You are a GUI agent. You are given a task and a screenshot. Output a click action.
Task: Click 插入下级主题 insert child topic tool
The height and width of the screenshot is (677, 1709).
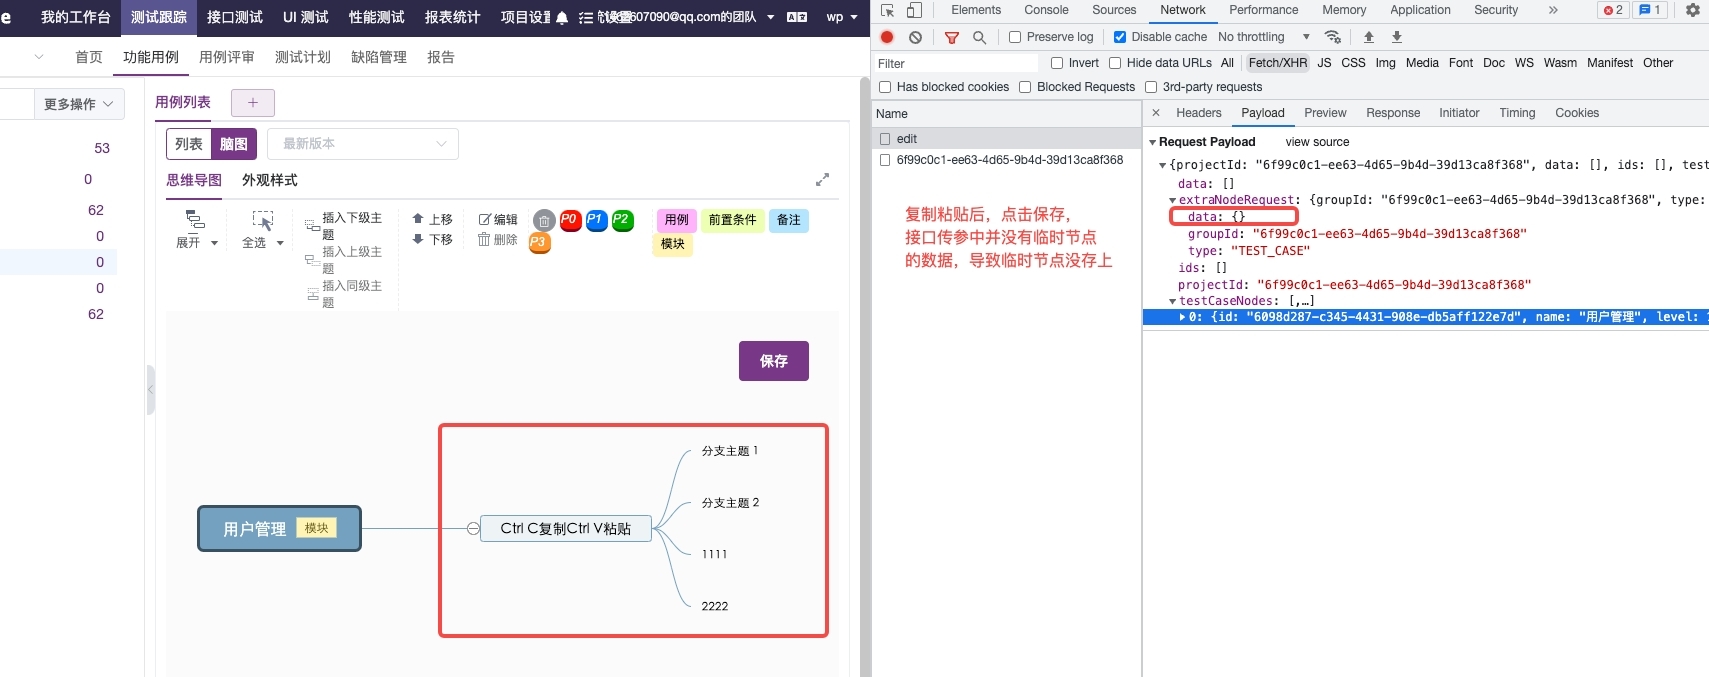344,226
